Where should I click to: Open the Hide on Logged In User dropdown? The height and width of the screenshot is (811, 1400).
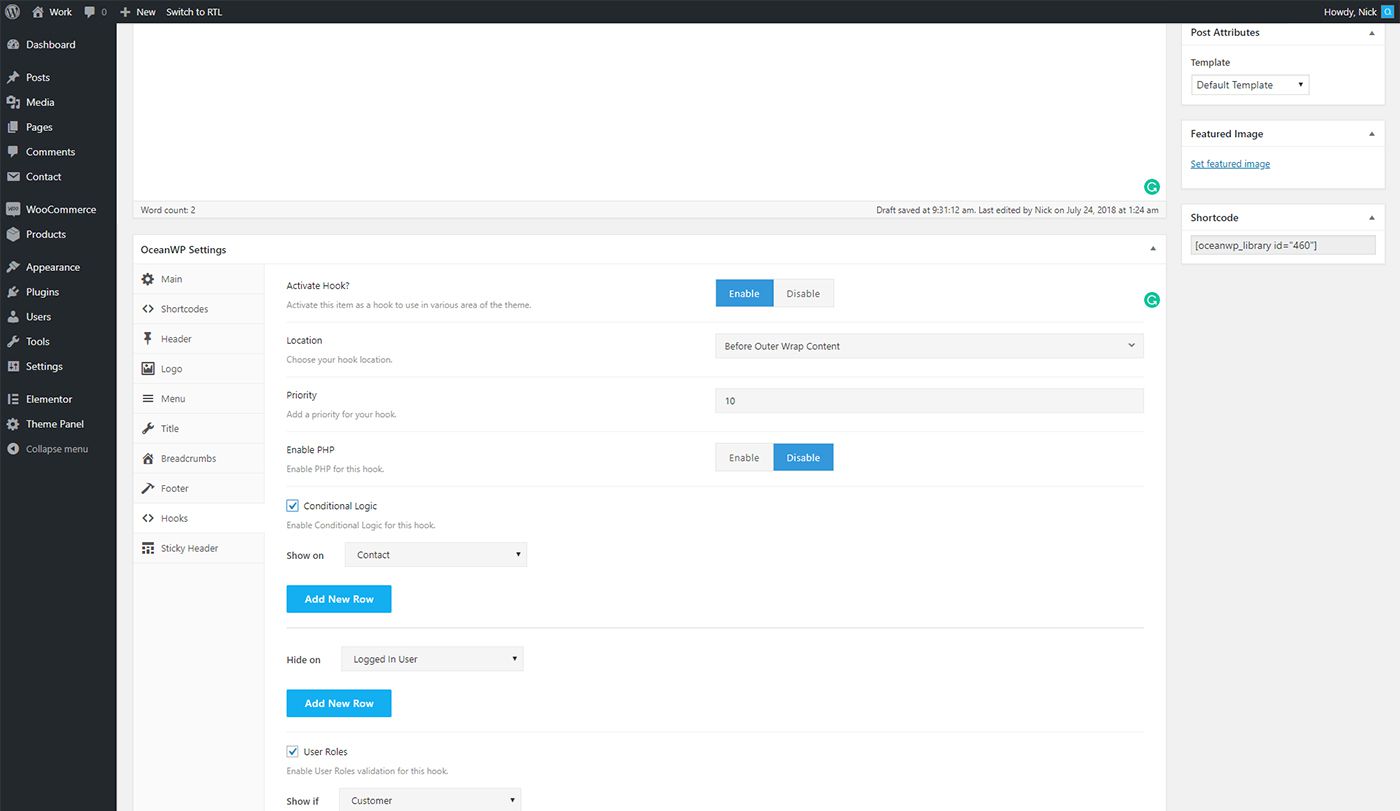[432, 659]
